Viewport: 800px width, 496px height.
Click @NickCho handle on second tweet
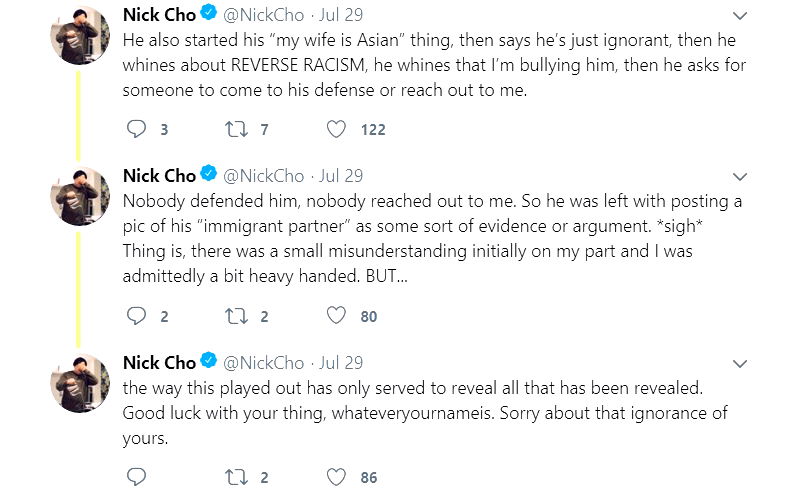pyautogui.click(x=263, y=176)
